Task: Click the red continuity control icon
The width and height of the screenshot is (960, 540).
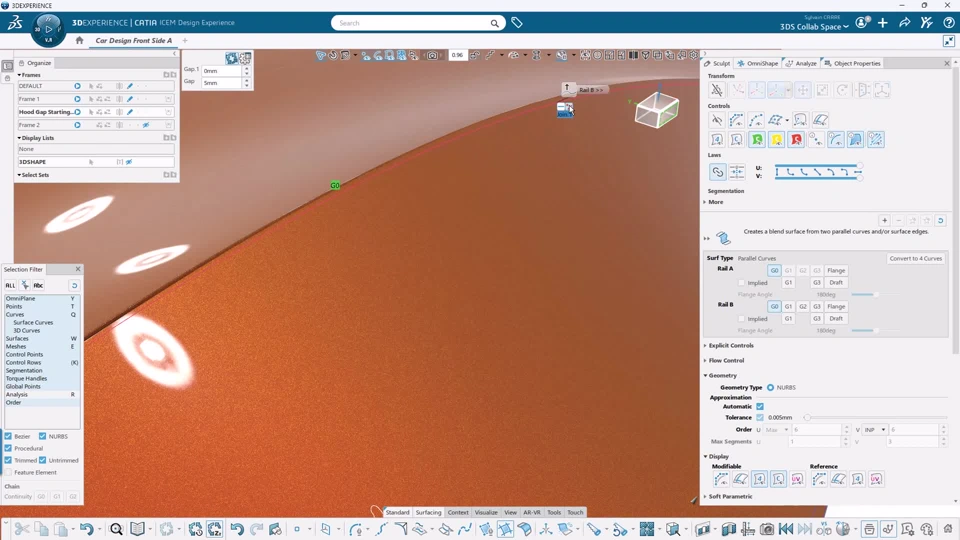Action: click(x=796, y=140)
